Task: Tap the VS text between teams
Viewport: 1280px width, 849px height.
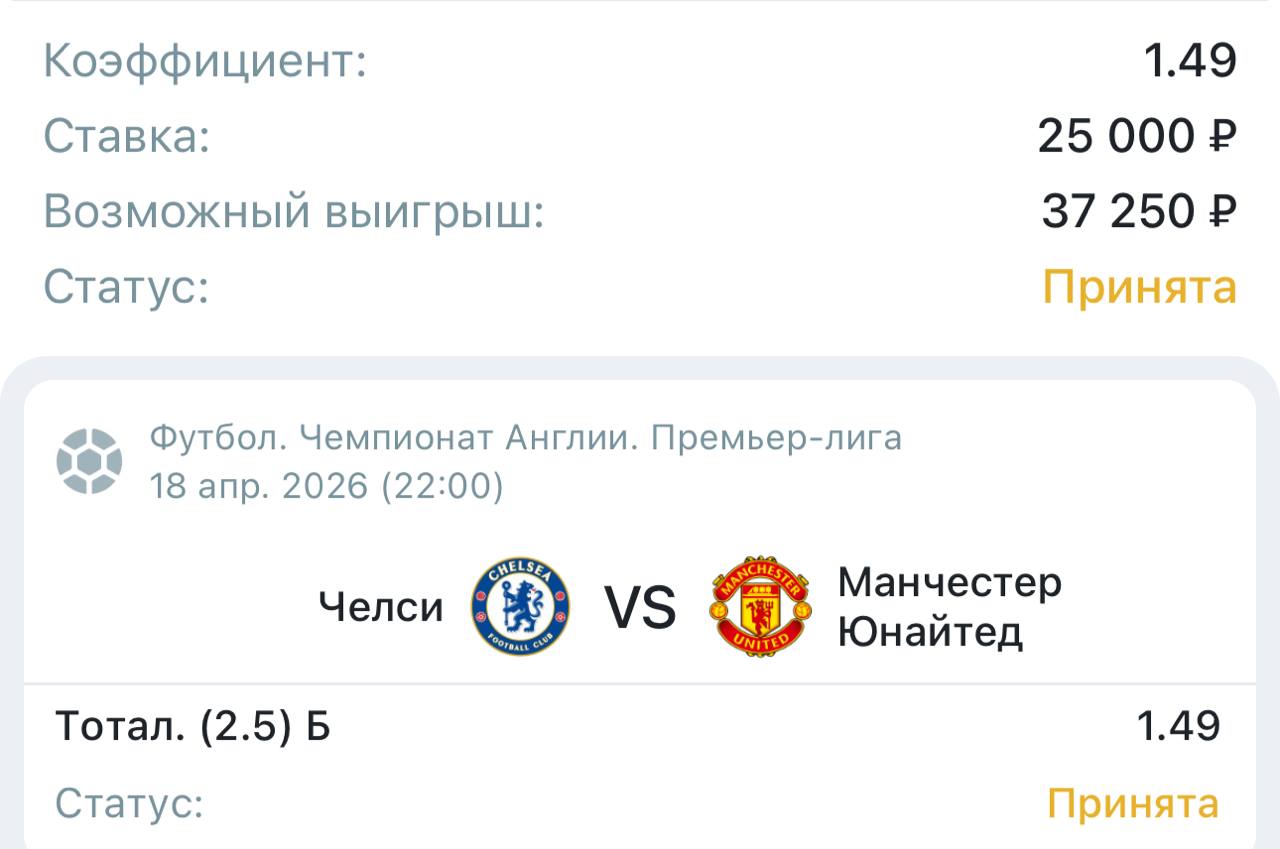Action: point(640,608)
